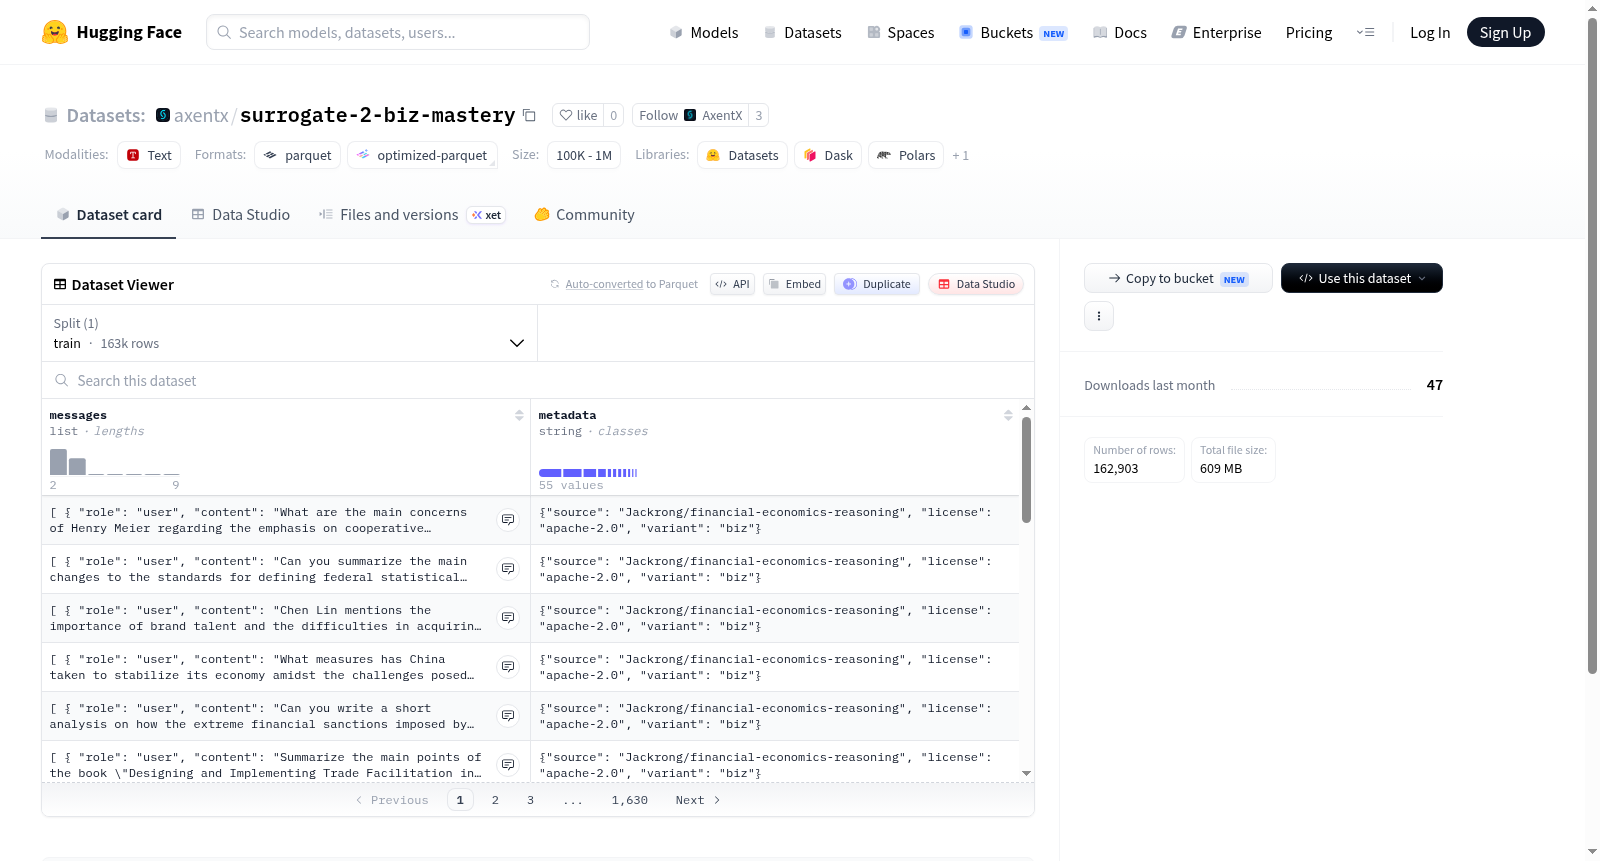Click the dataset viewer vertical scrollbar
1600x861 pixels.
[1026, 470]
